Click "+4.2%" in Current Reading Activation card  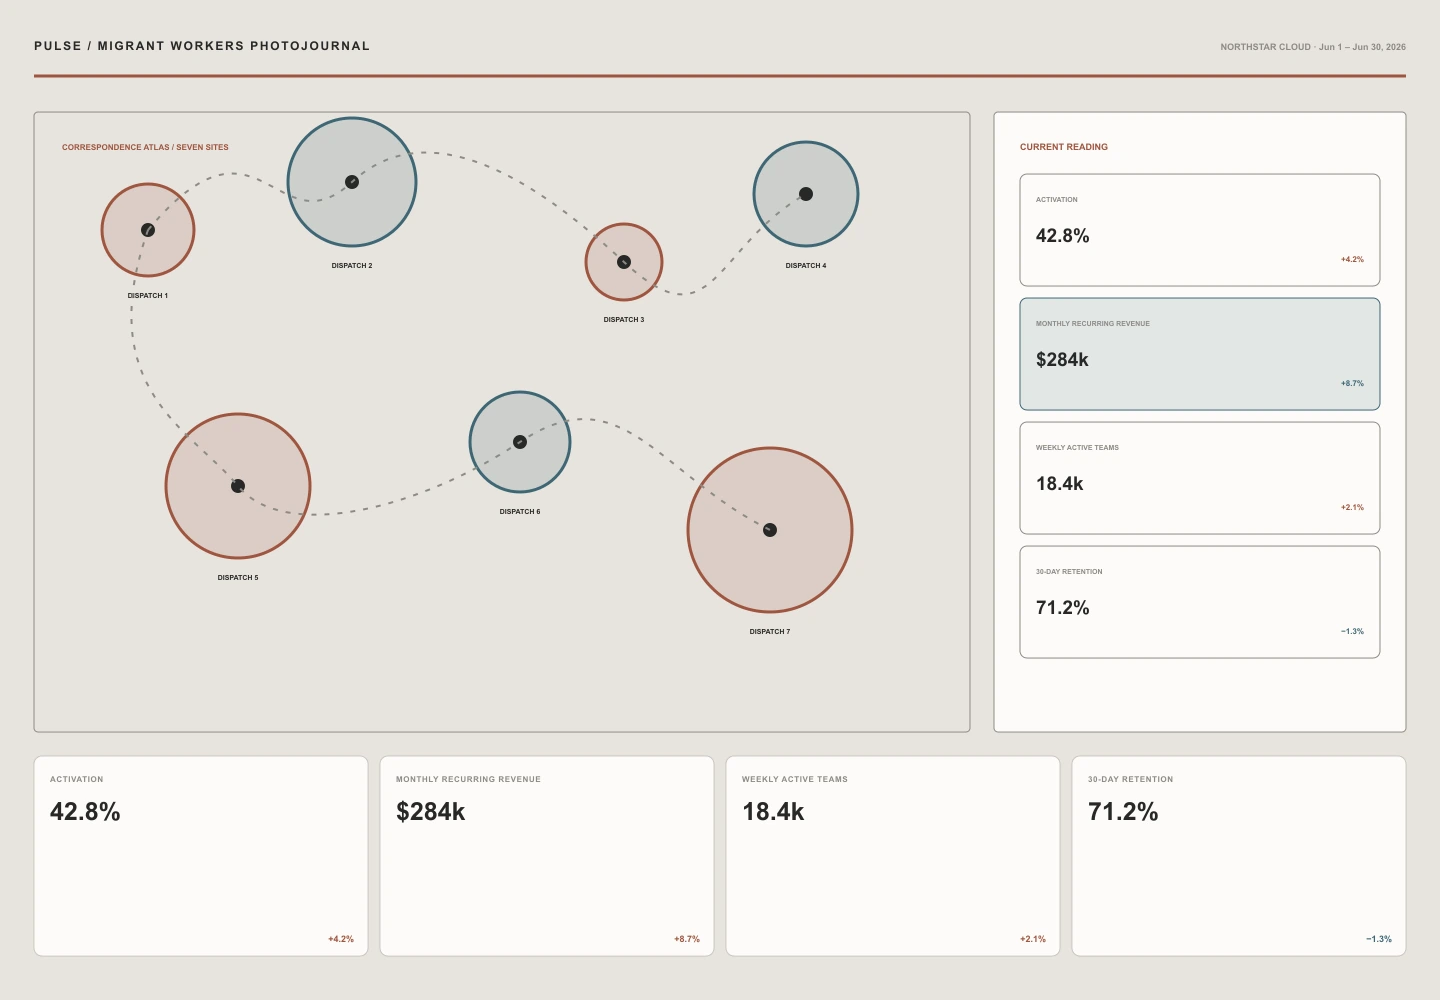click(x=1352, y=260)
